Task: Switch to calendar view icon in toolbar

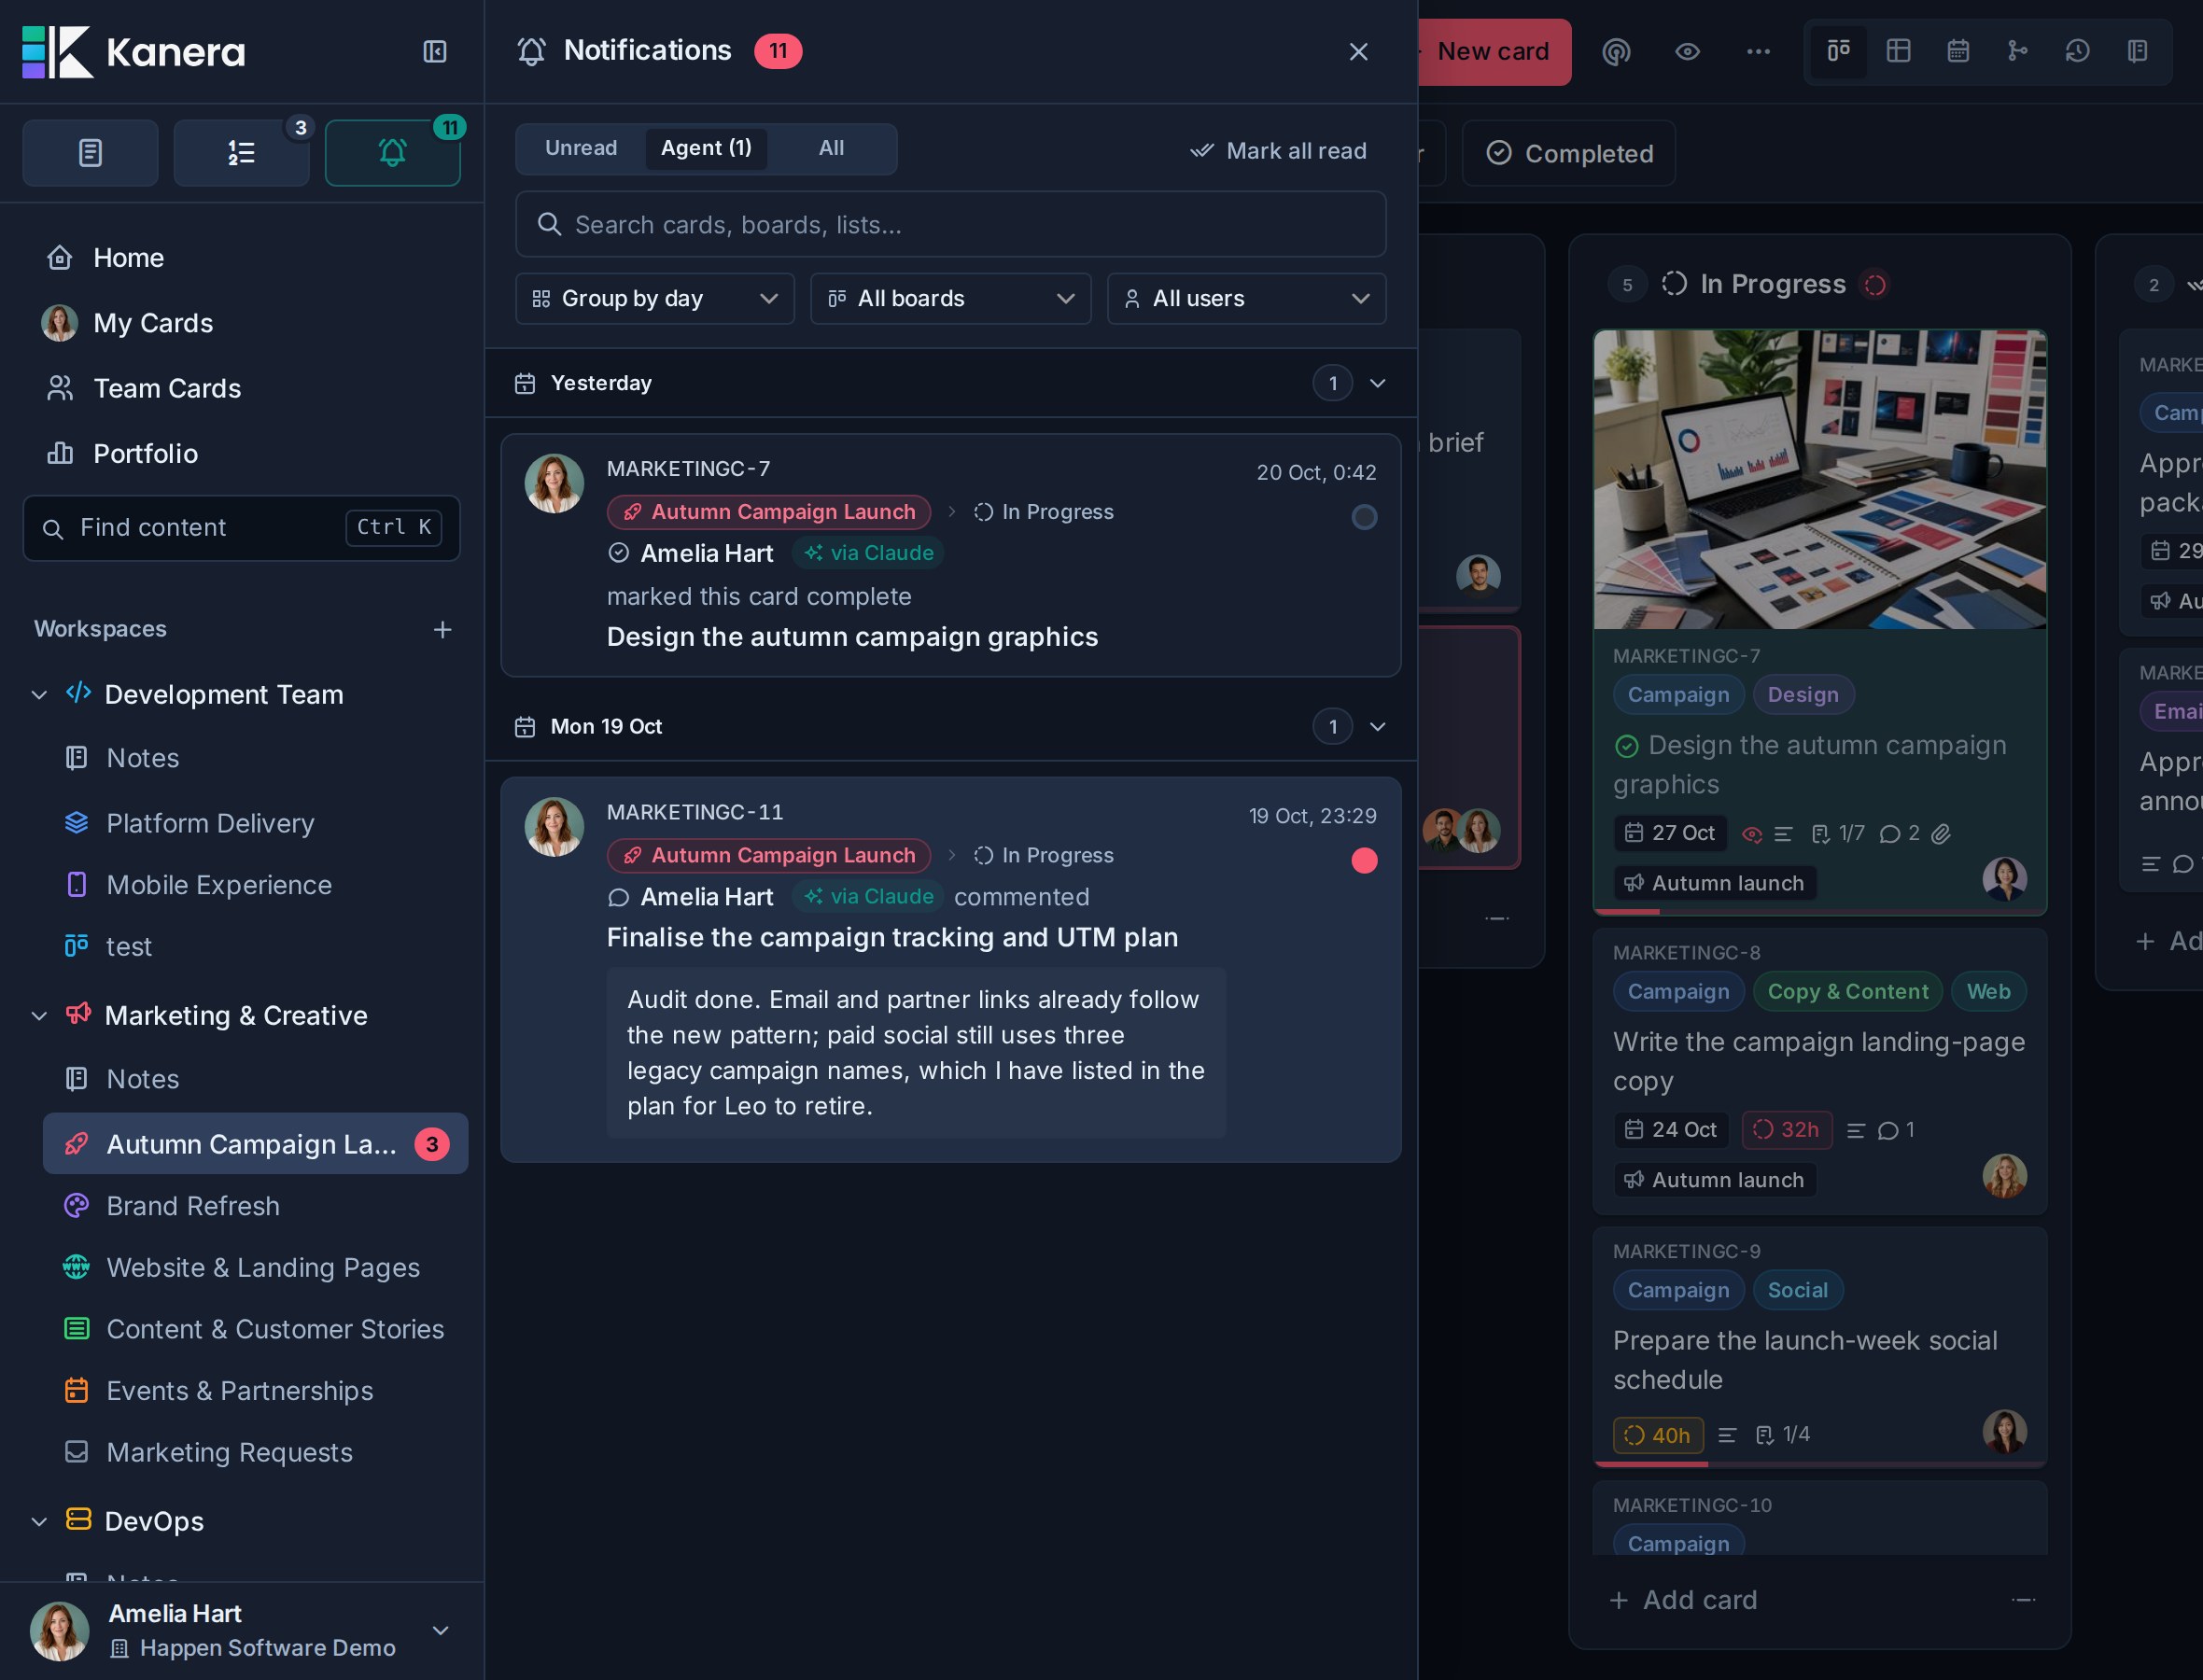Action: click(x=1958, y=51)
